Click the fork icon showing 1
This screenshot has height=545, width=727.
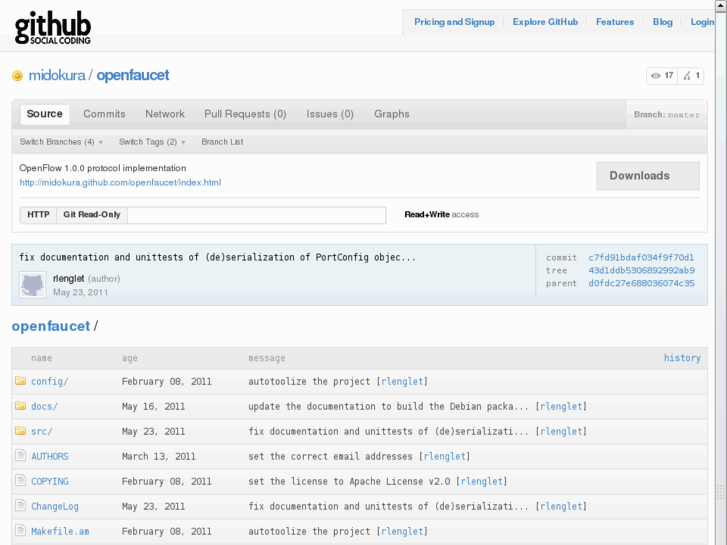point(687,76)
